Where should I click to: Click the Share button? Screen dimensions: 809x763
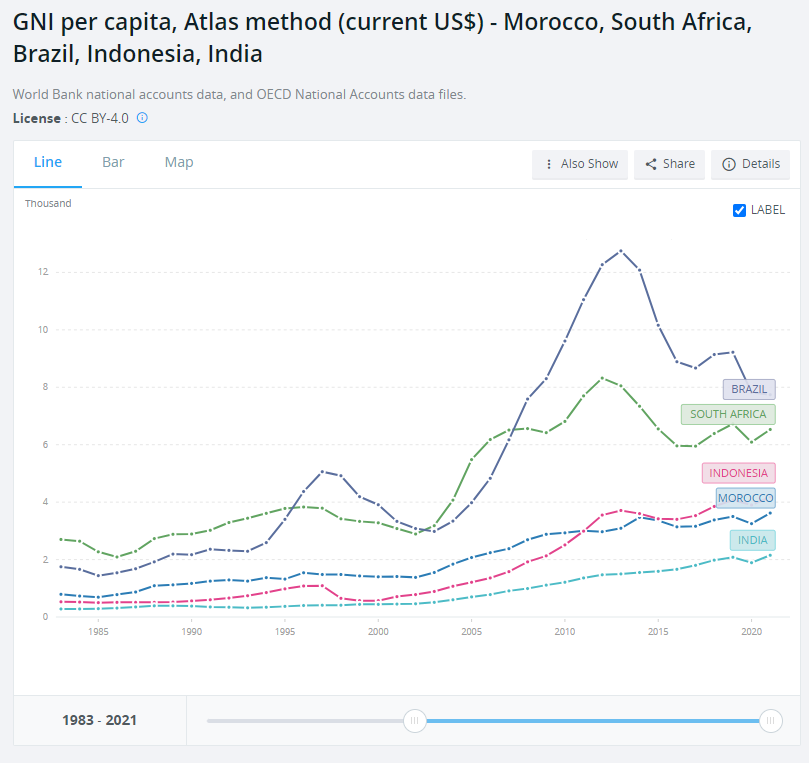pyautogui.click(x=669, y=164)
